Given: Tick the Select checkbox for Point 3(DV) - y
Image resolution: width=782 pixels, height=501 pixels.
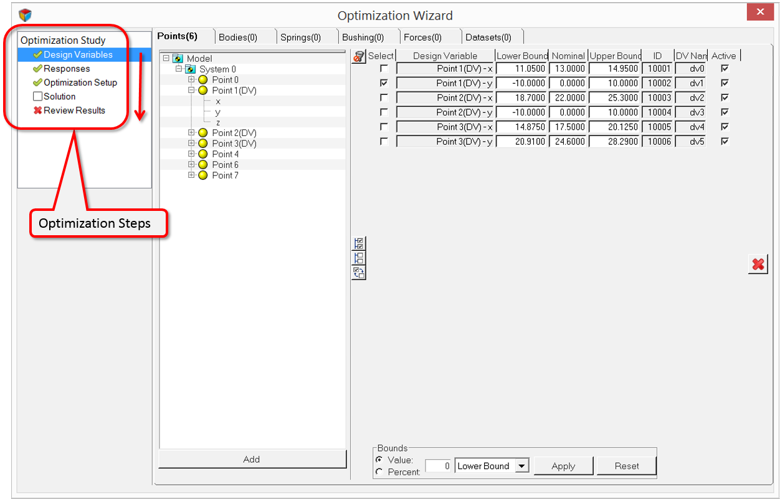Looking at the screenshot, I should tap(384, 141).
